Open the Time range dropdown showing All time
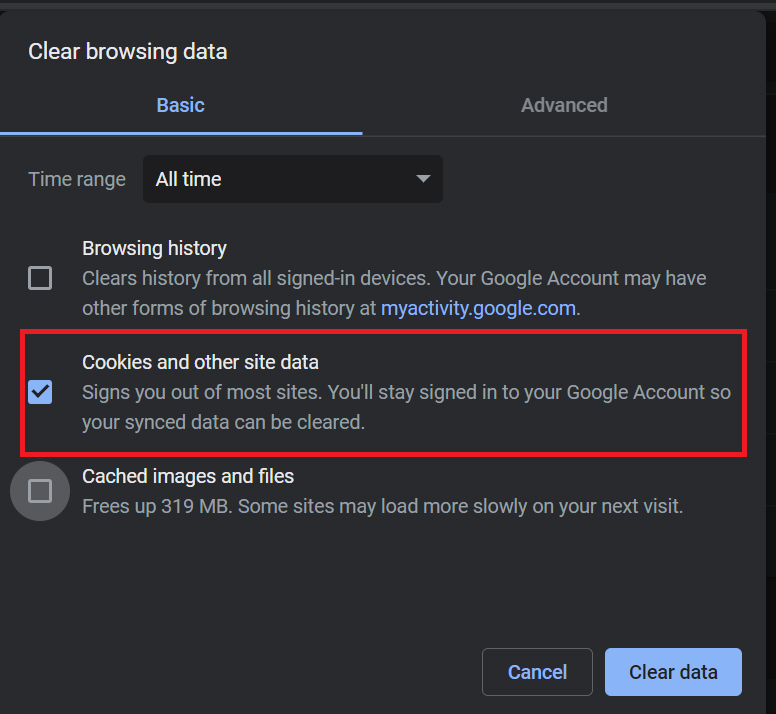Screen dimensions: 776x714 (292, 180)
